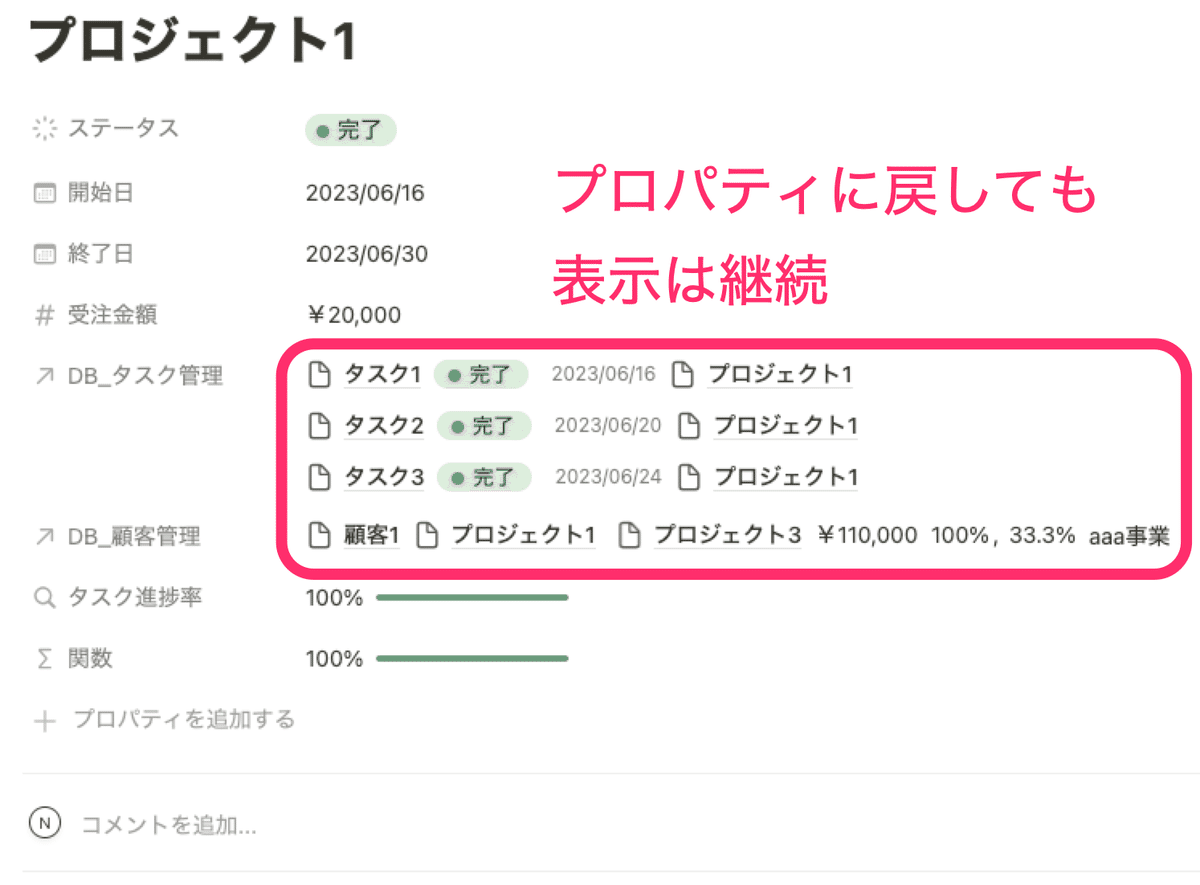Open the タスク1 linked page
Viewport: 1200px width, 885px height.
(x=384, y=374)
